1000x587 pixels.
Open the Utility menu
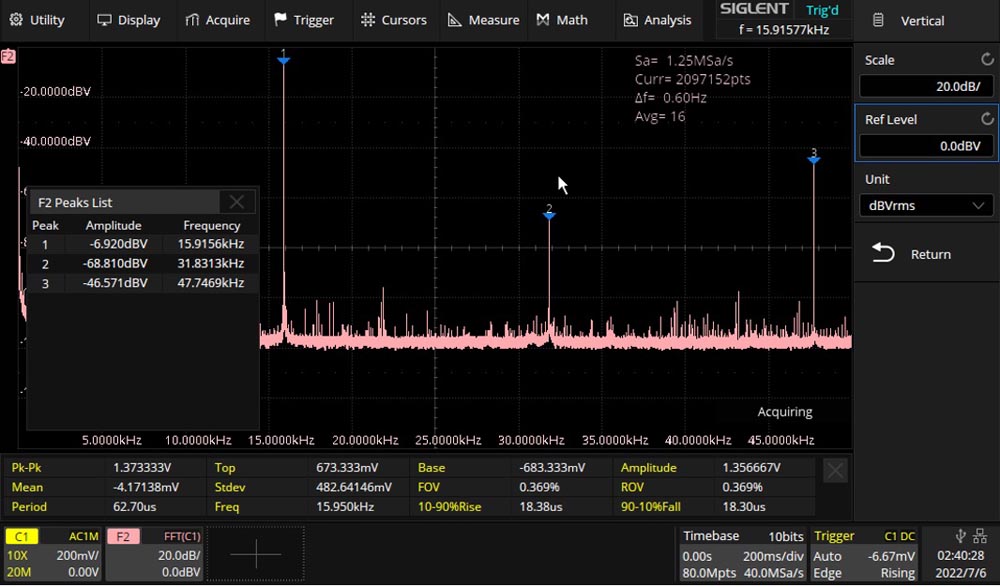(x=37, y=20)
